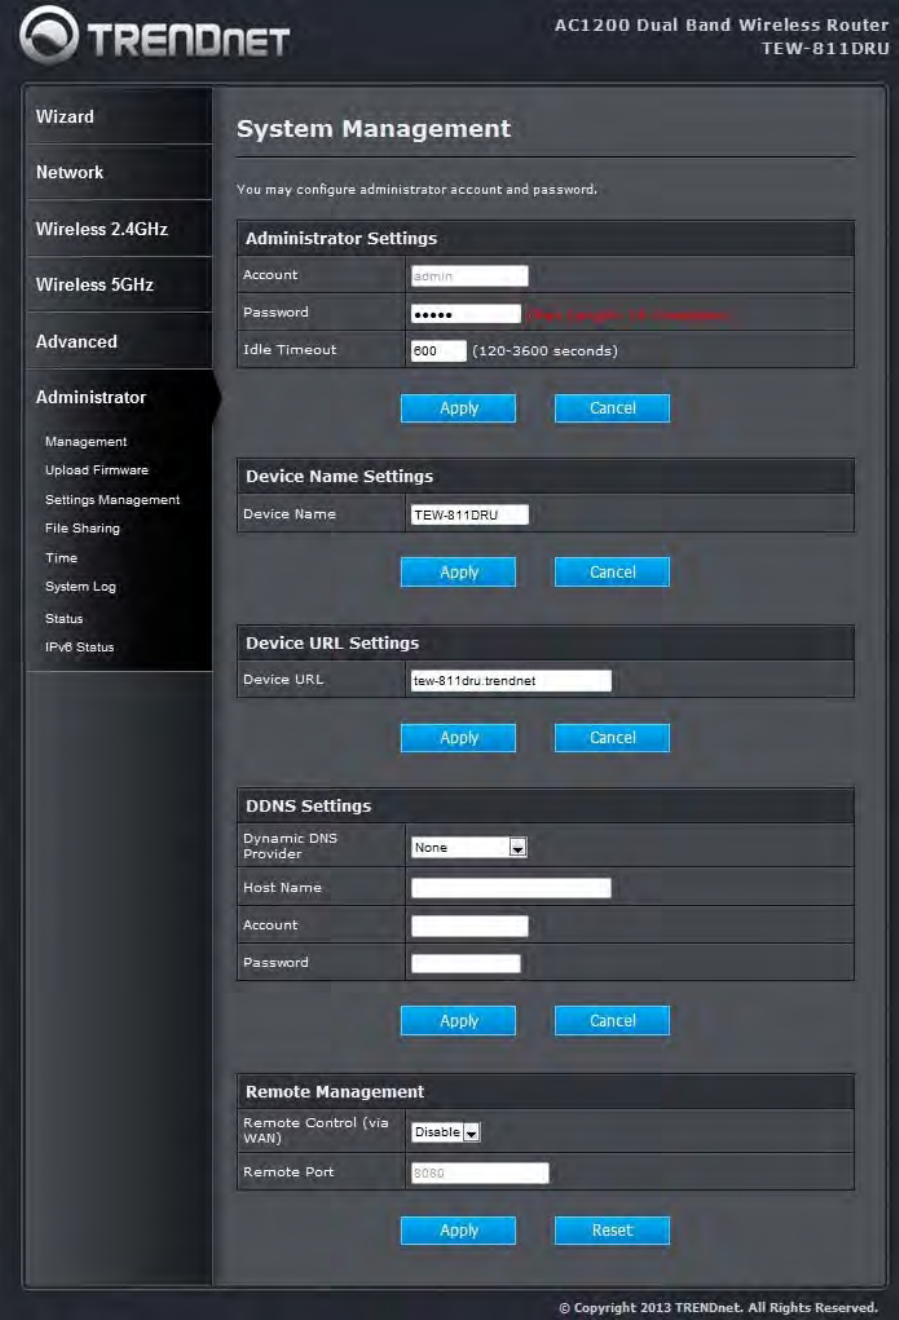The image size is (899, 1320).
Task: Open the IPv6 Status page
Action: click(x=80, y=647)
